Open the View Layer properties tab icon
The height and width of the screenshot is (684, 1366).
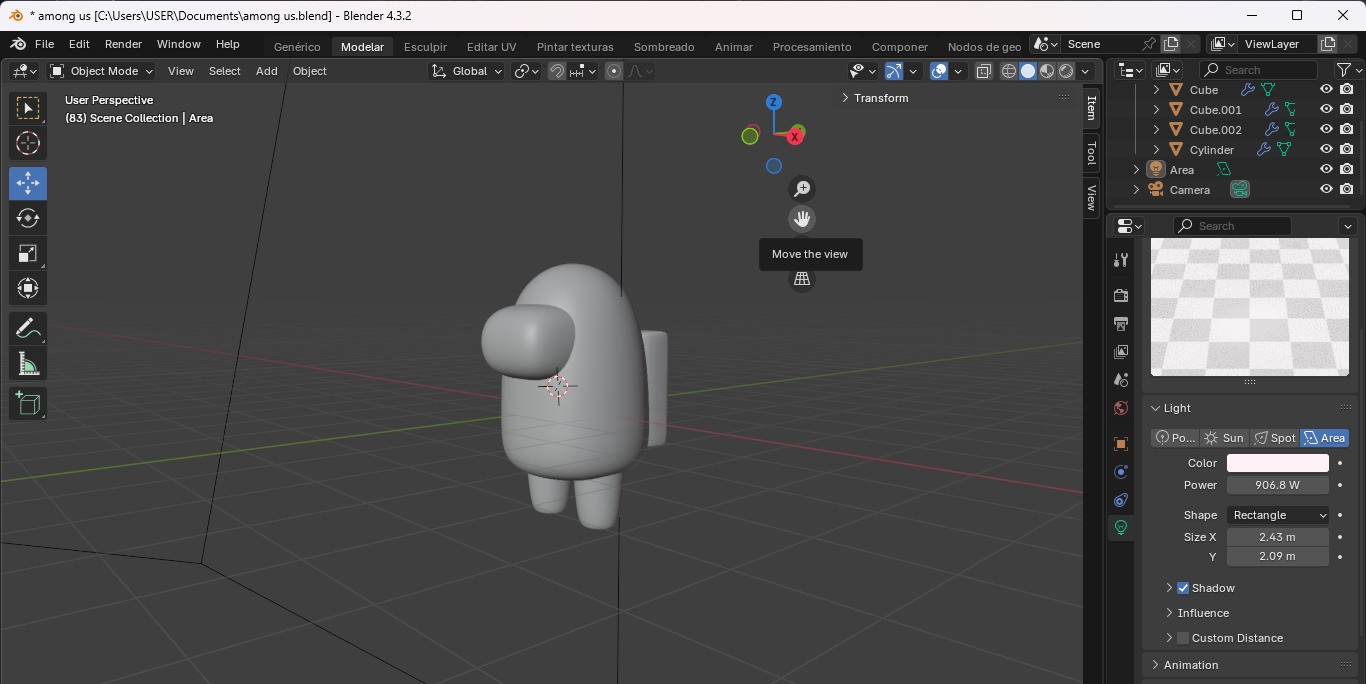click(x=1121, y=352)
